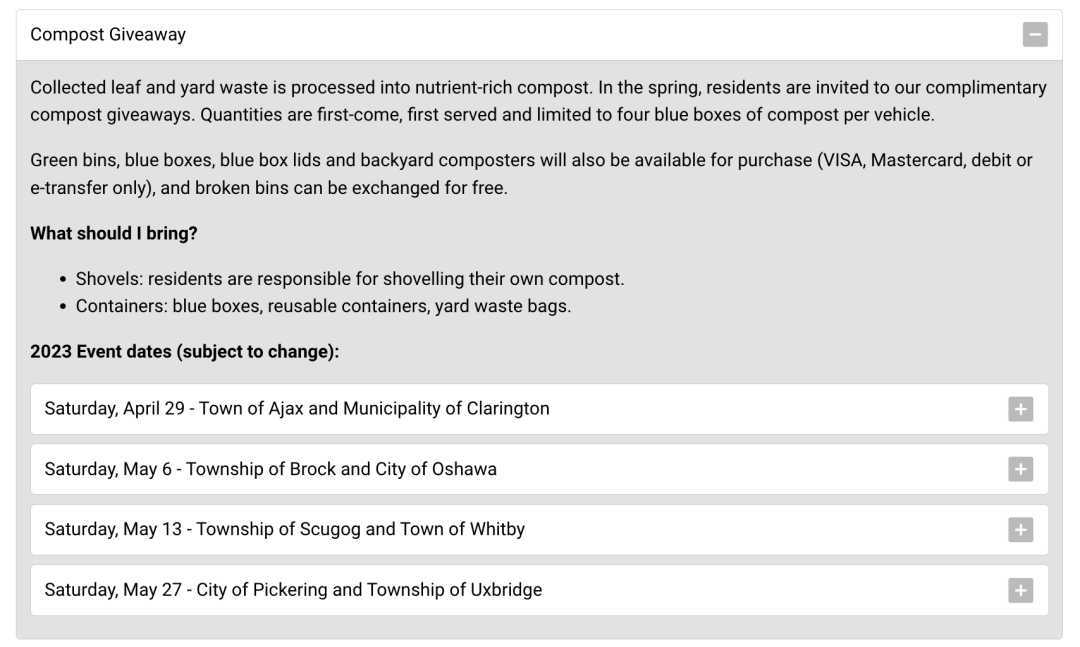Expand the Brock and Oshawa event row
This screenshot has height=647, width=1080.
pyautogui.click(x=271, y=469)
